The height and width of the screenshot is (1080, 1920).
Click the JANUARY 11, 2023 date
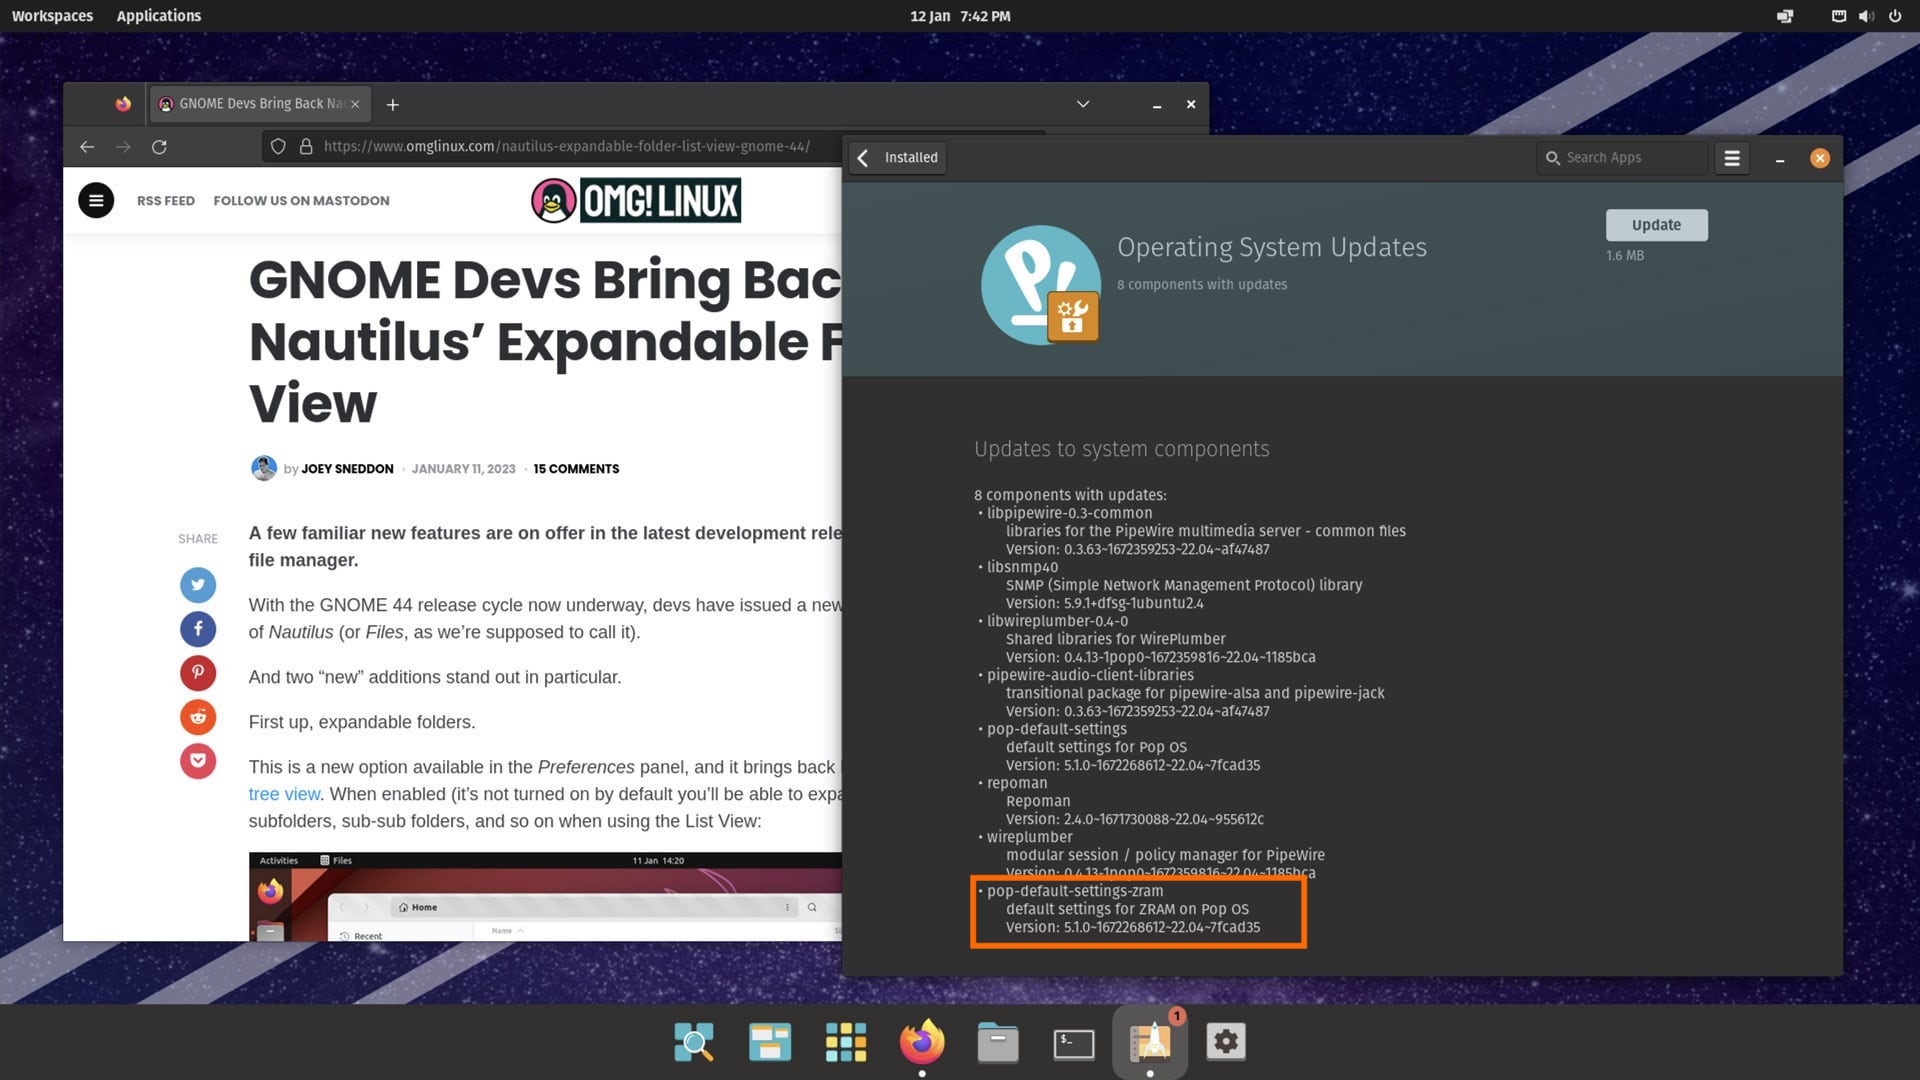464,469
